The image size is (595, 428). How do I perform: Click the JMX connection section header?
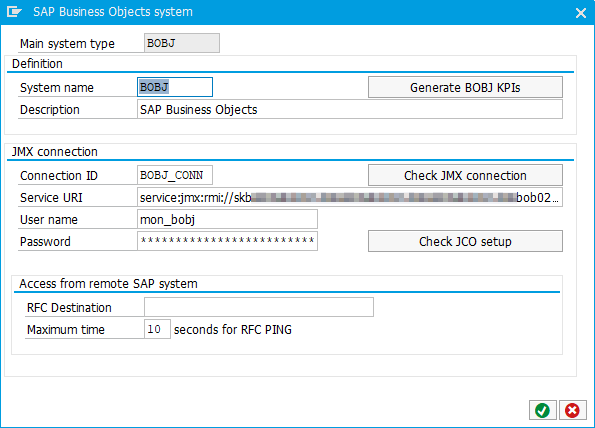pyautogui.click(x=55, y=152)
